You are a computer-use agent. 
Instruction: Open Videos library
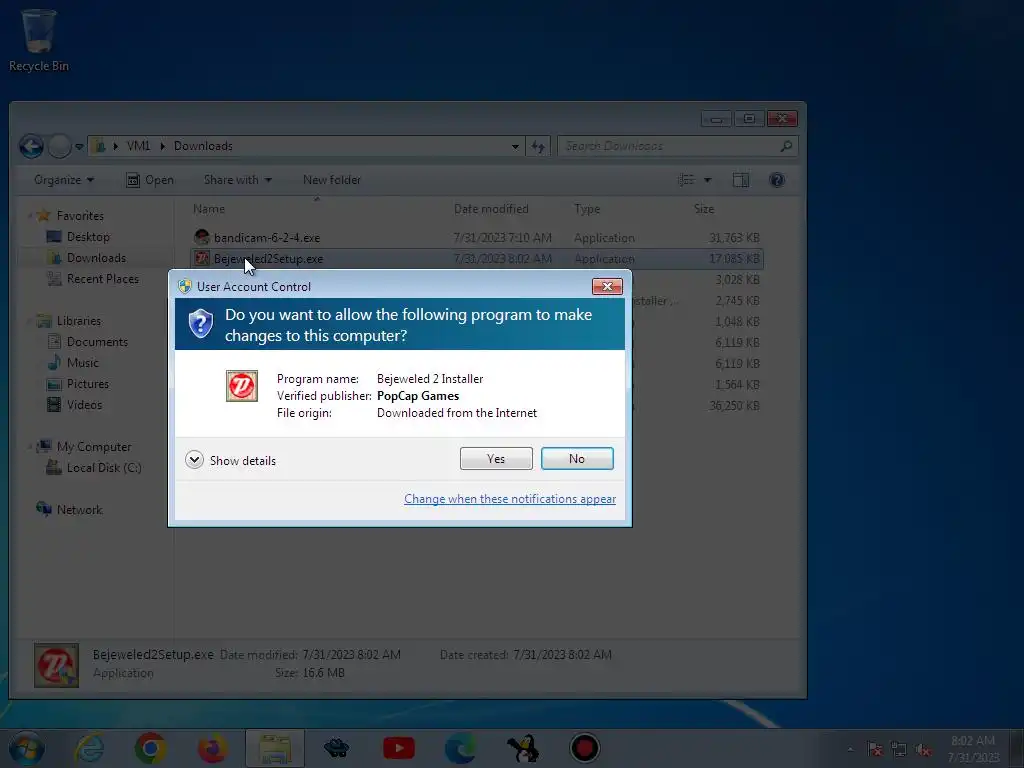84,405
